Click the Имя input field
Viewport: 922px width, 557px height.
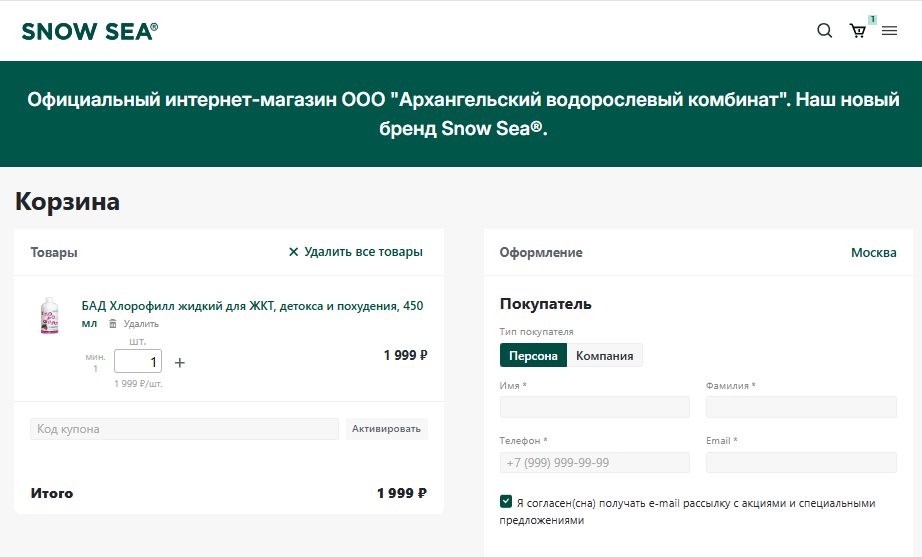tap(594, 407)
